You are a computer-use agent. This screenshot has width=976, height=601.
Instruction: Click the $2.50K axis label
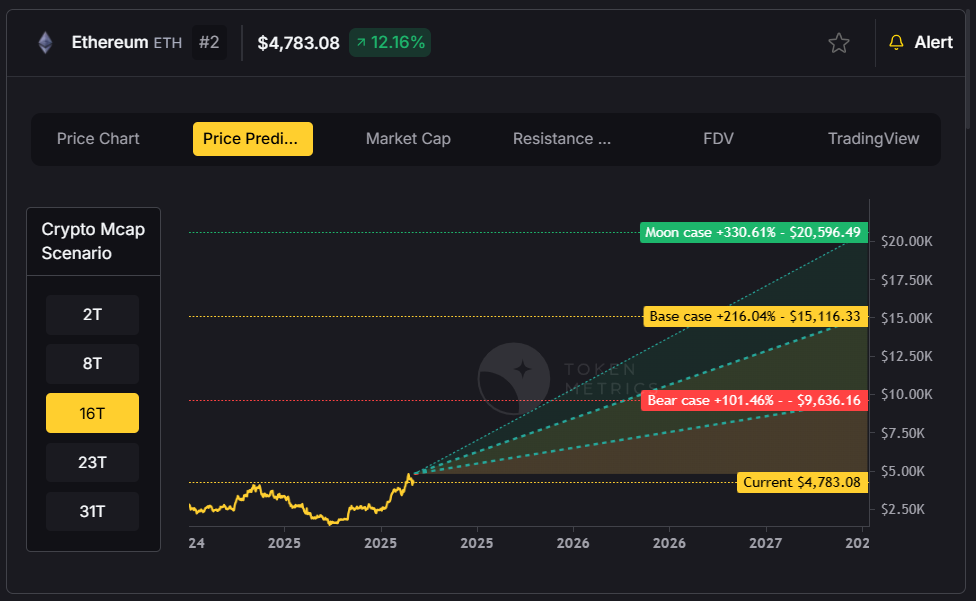coord(903,510)
